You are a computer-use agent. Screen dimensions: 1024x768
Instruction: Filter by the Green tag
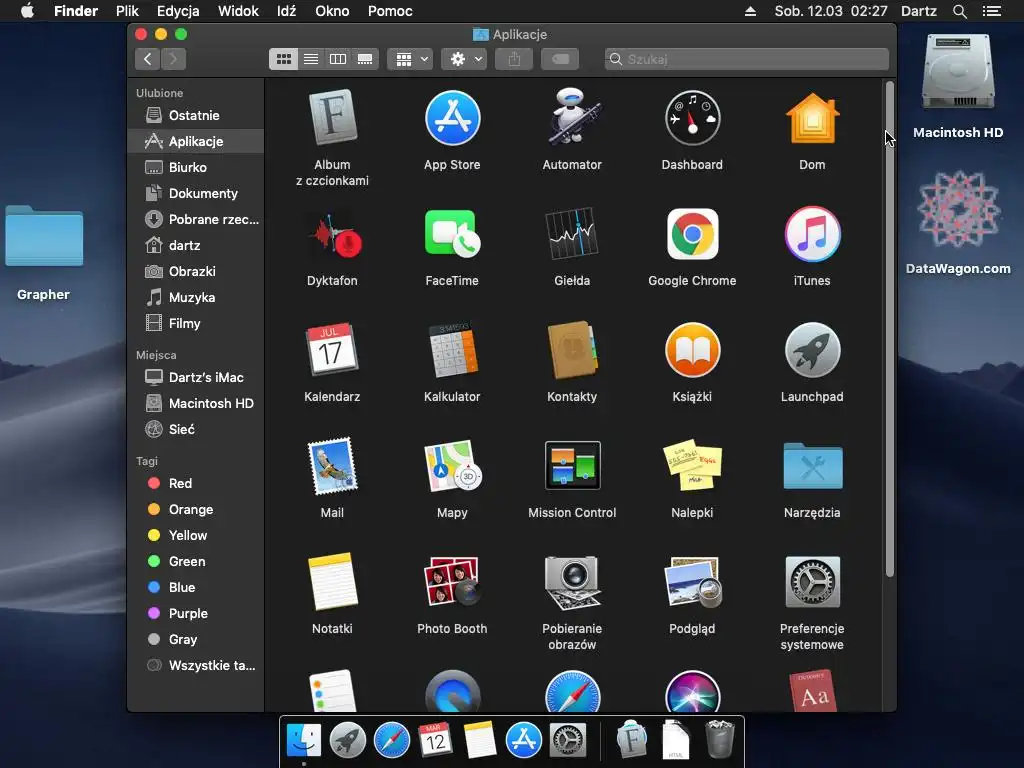point(196,562)
